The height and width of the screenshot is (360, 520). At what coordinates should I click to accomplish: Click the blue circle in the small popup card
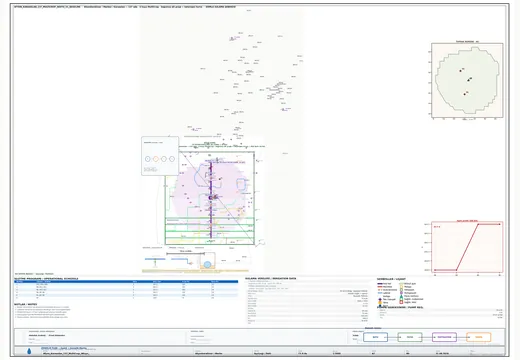coord(148,159)
